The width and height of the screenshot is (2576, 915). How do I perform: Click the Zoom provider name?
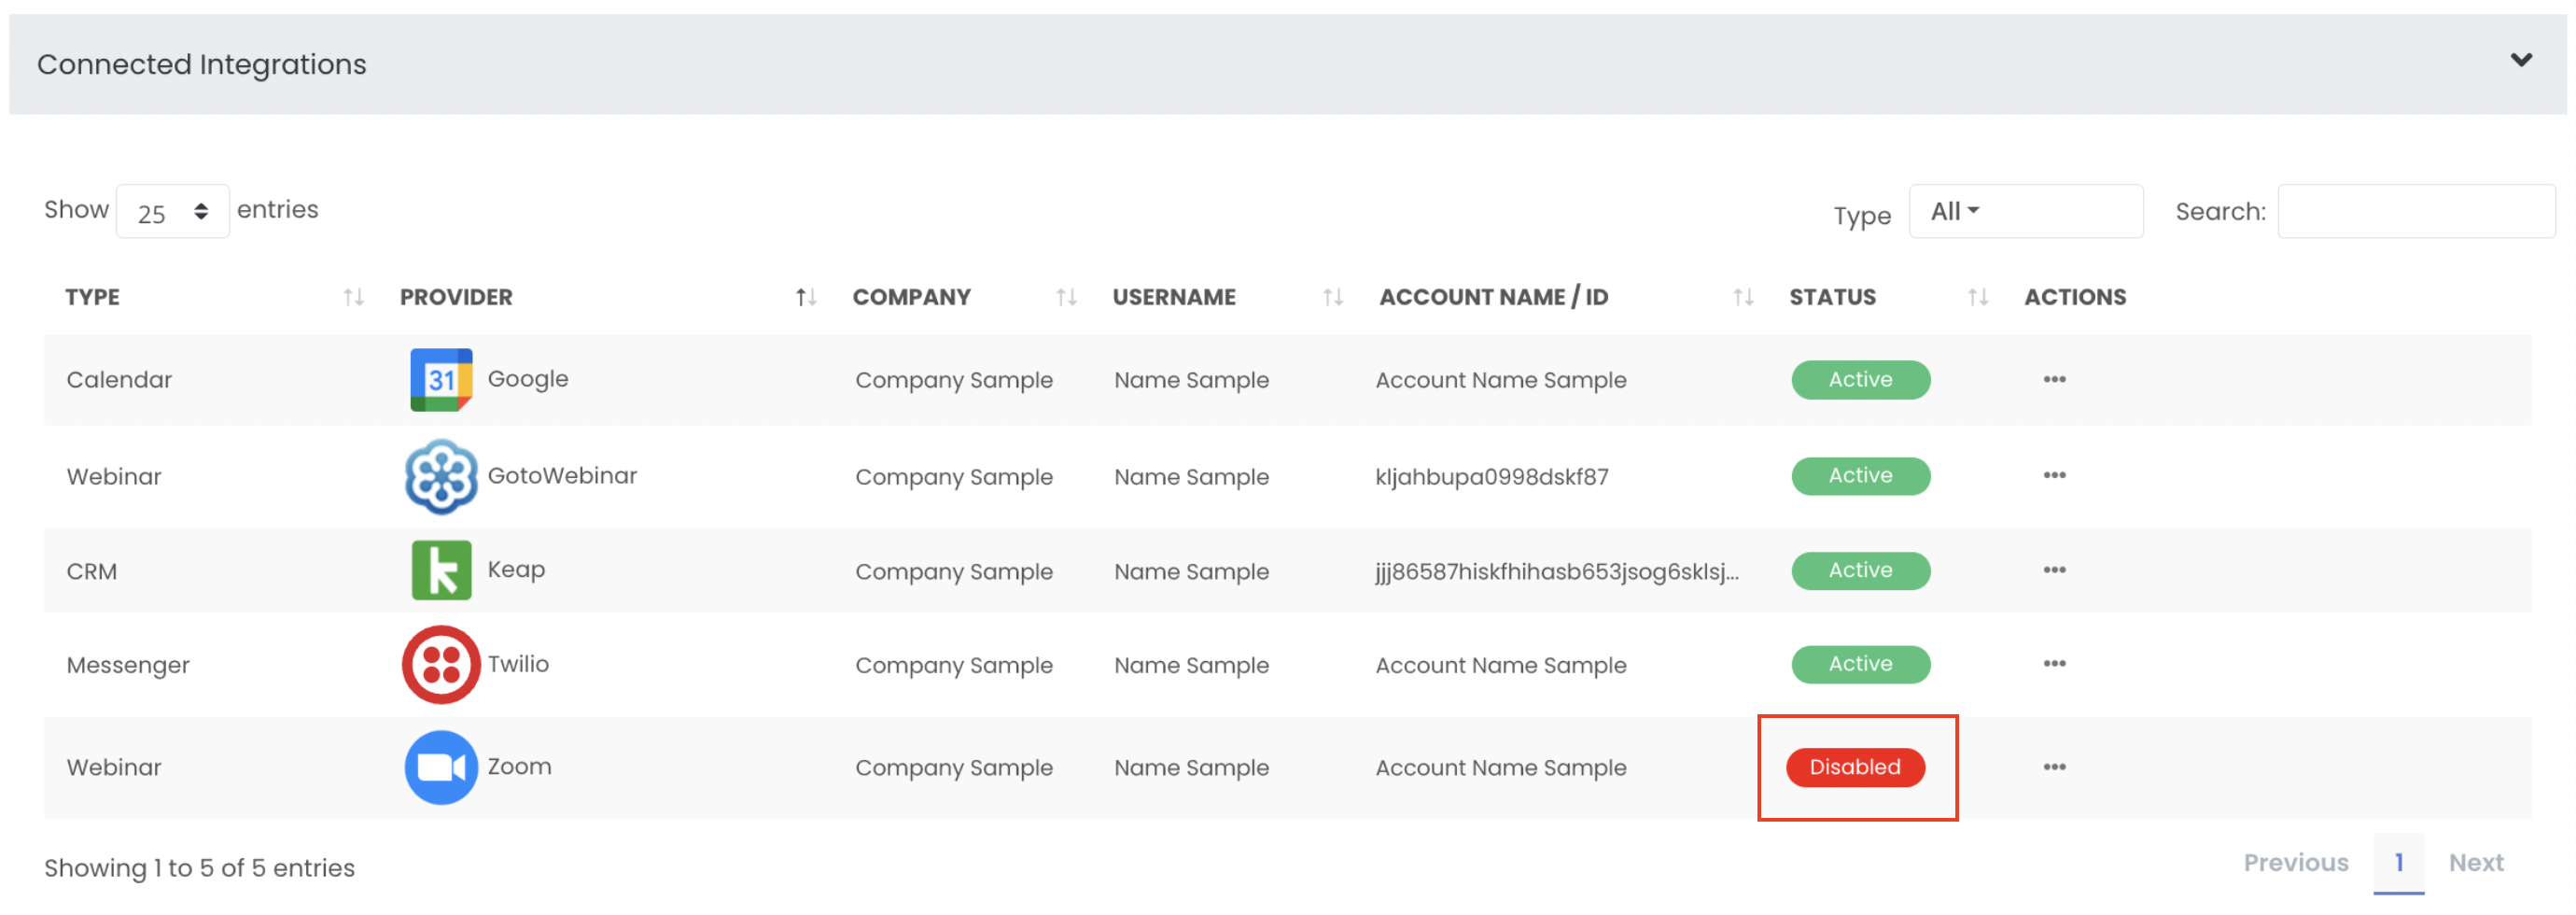[519, 767]
